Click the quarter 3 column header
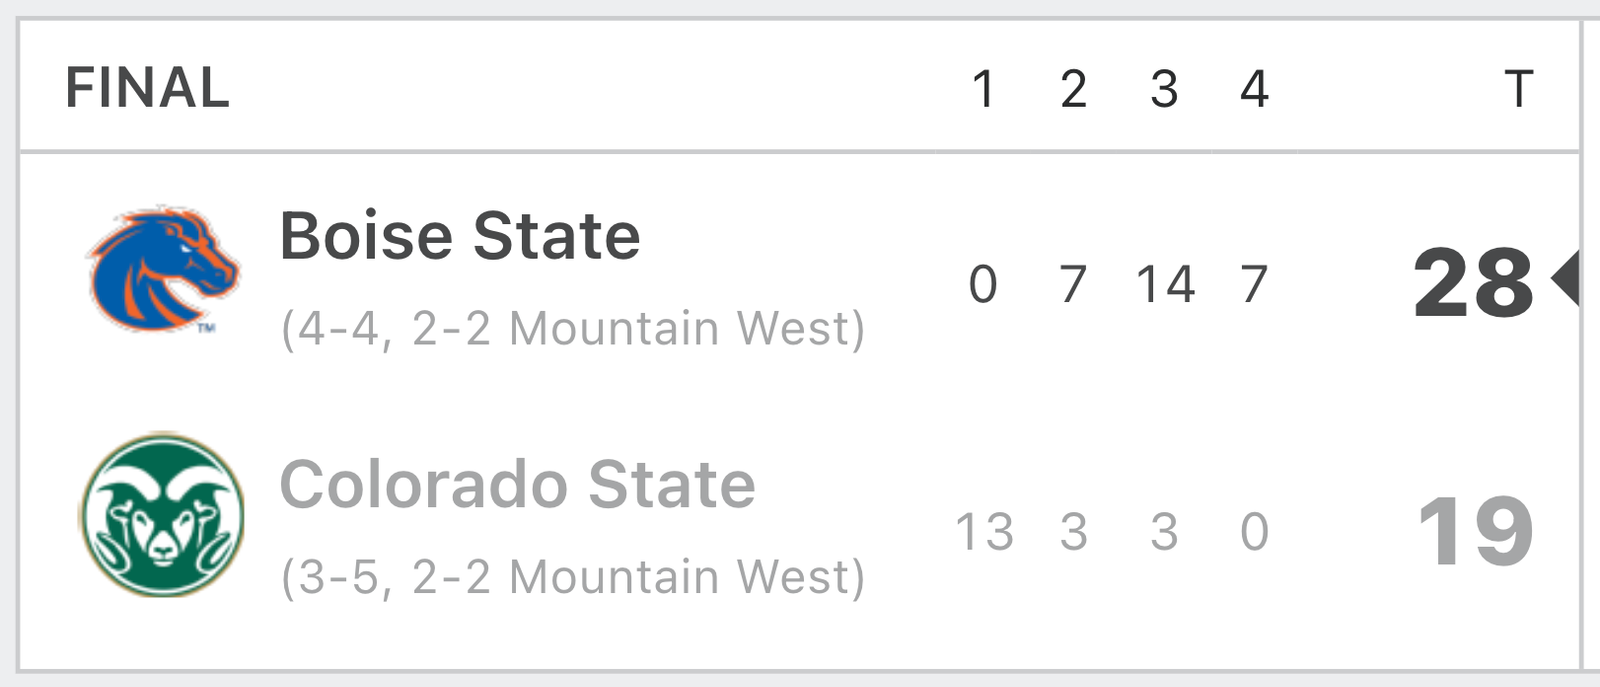This screenshot has width=1600, height=687. pyautogui.click(x=1164, y=89)
